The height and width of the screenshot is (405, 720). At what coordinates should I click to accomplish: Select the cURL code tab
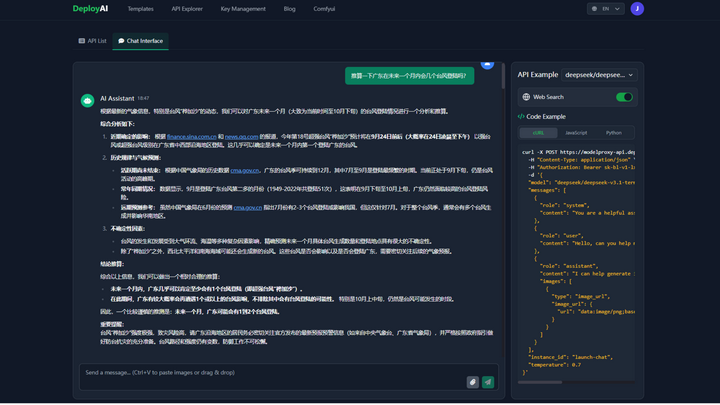click(538, 133)
